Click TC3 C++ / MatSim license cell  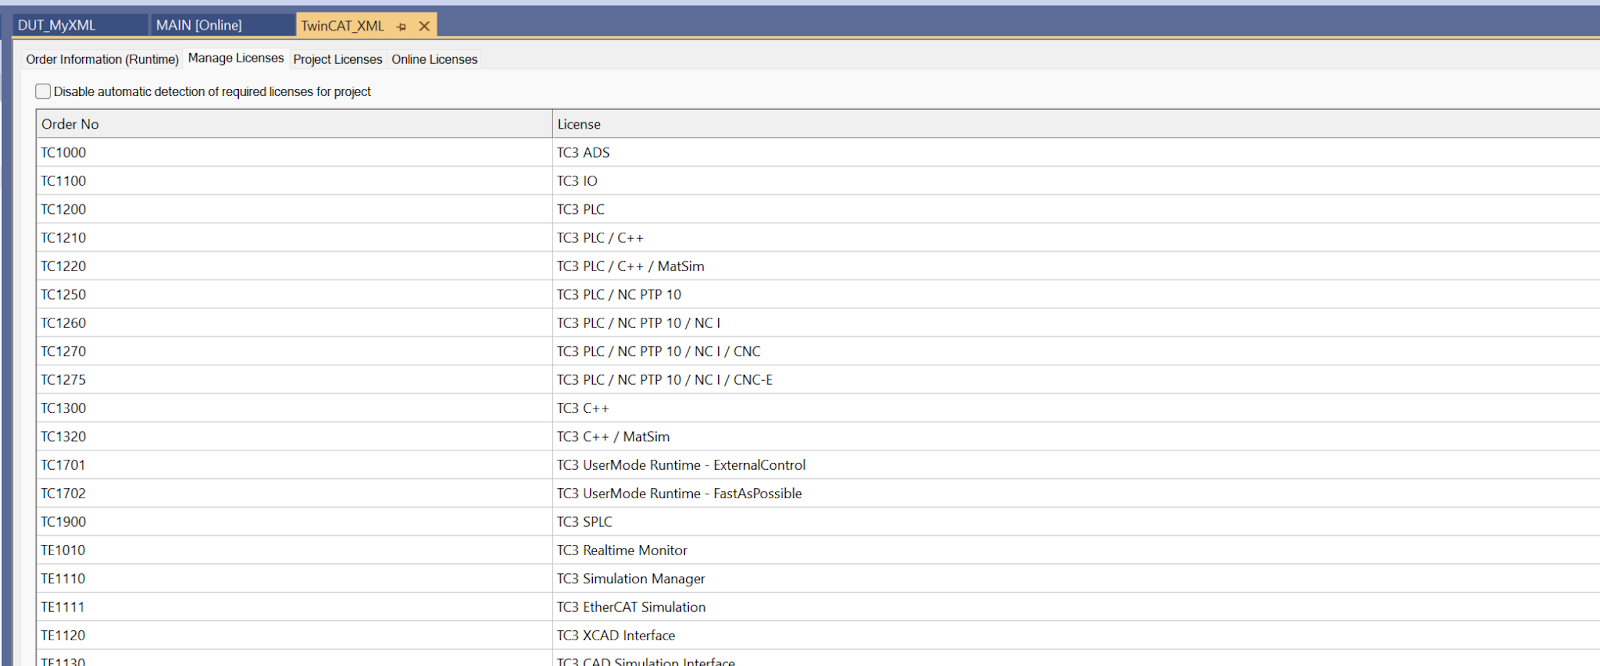click(x=1076, y=436)
